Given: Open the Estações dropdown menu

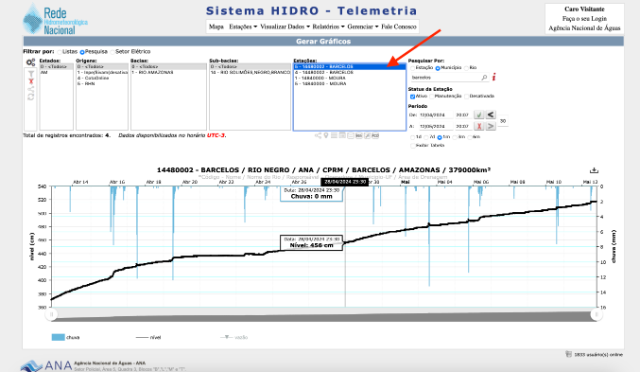Looking at the screenshot, I should point(243,27).
